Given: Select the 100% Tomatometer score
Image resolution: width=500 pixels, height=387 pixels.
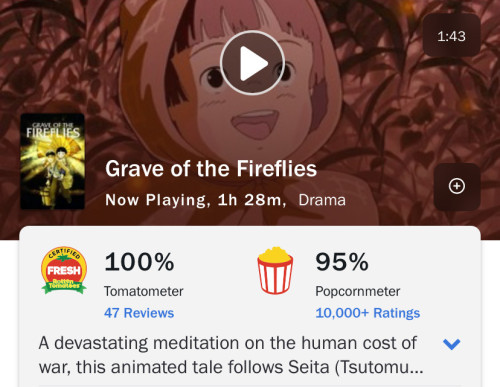Looking at the screenshot, I should (139, 262).
